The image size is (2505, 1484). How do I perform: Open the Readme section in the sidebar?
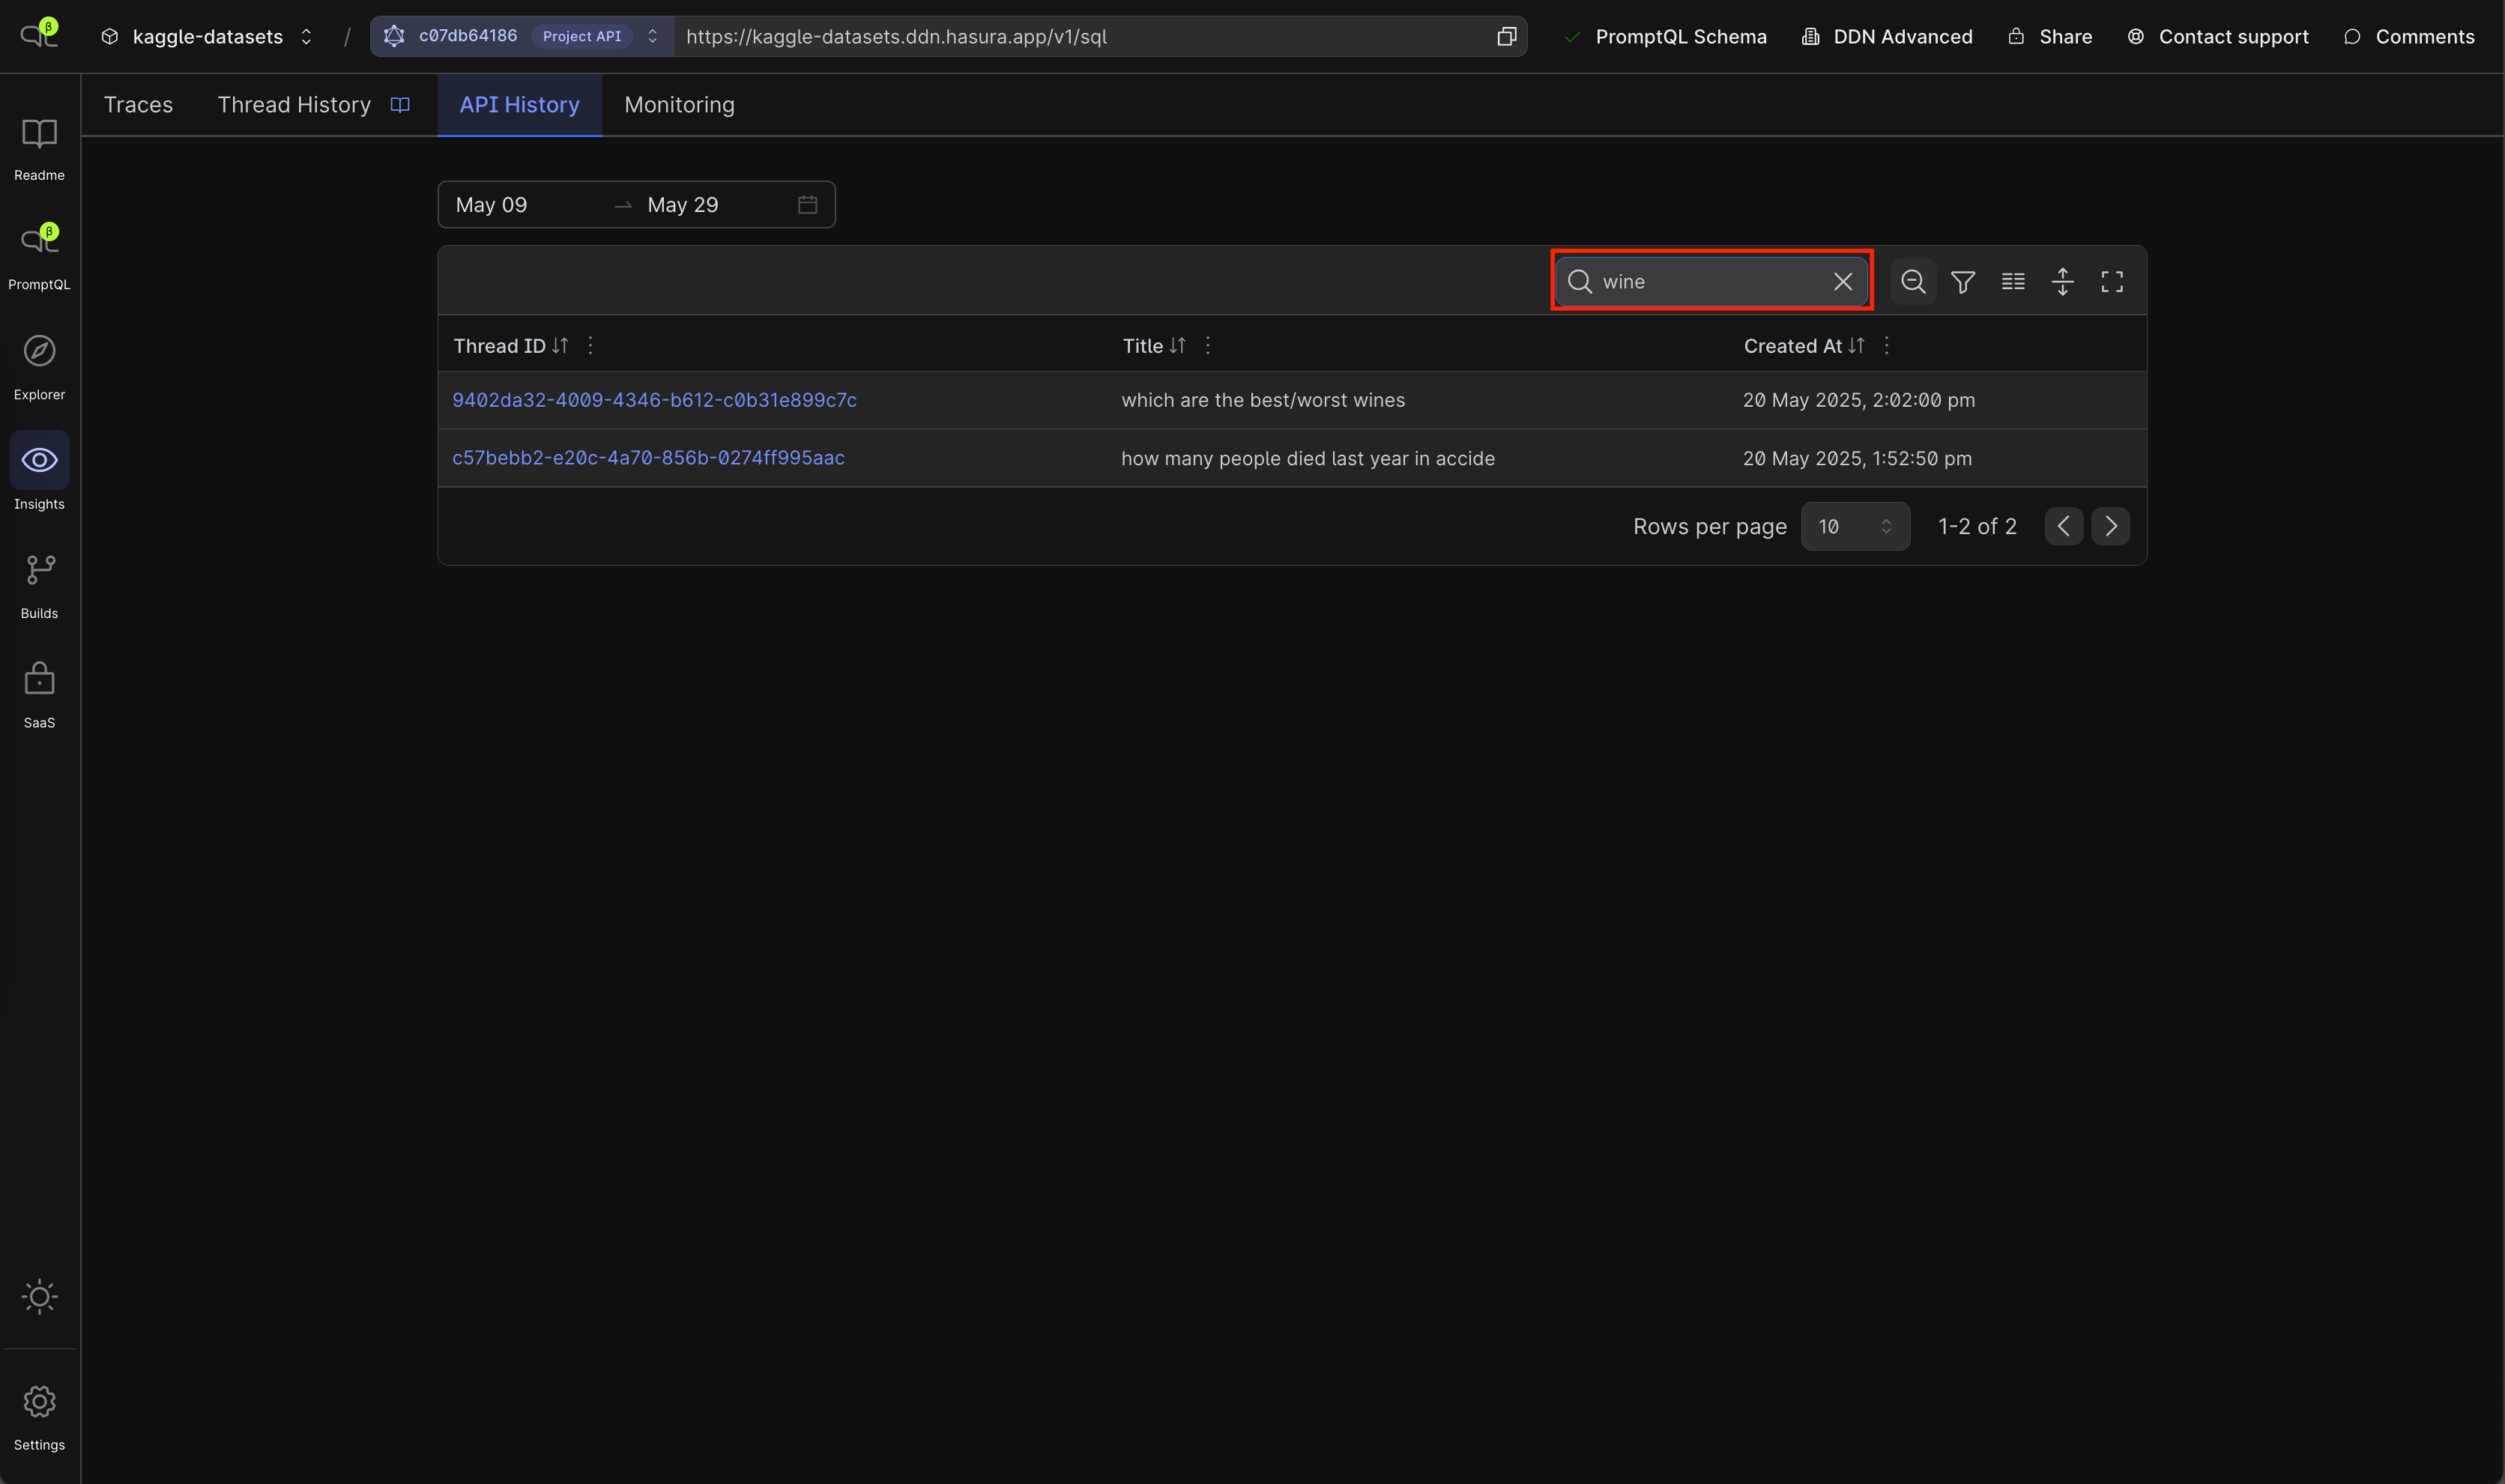39,146
